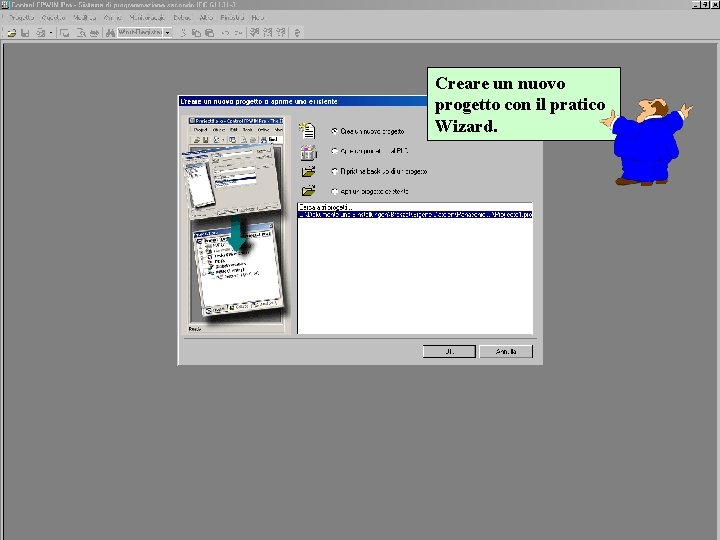Open the Oggetto menu

pos(53,17)
